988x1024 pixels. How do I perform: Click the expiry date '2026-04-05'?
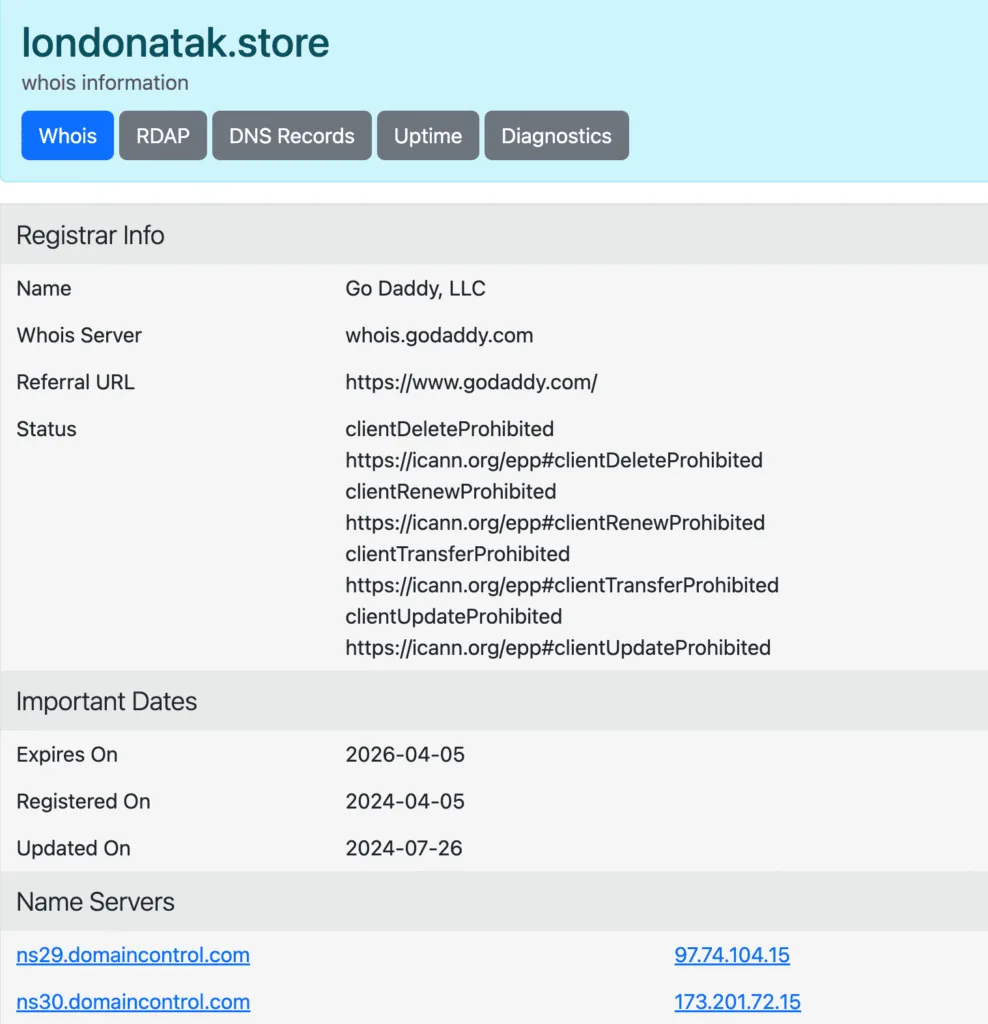405,754
